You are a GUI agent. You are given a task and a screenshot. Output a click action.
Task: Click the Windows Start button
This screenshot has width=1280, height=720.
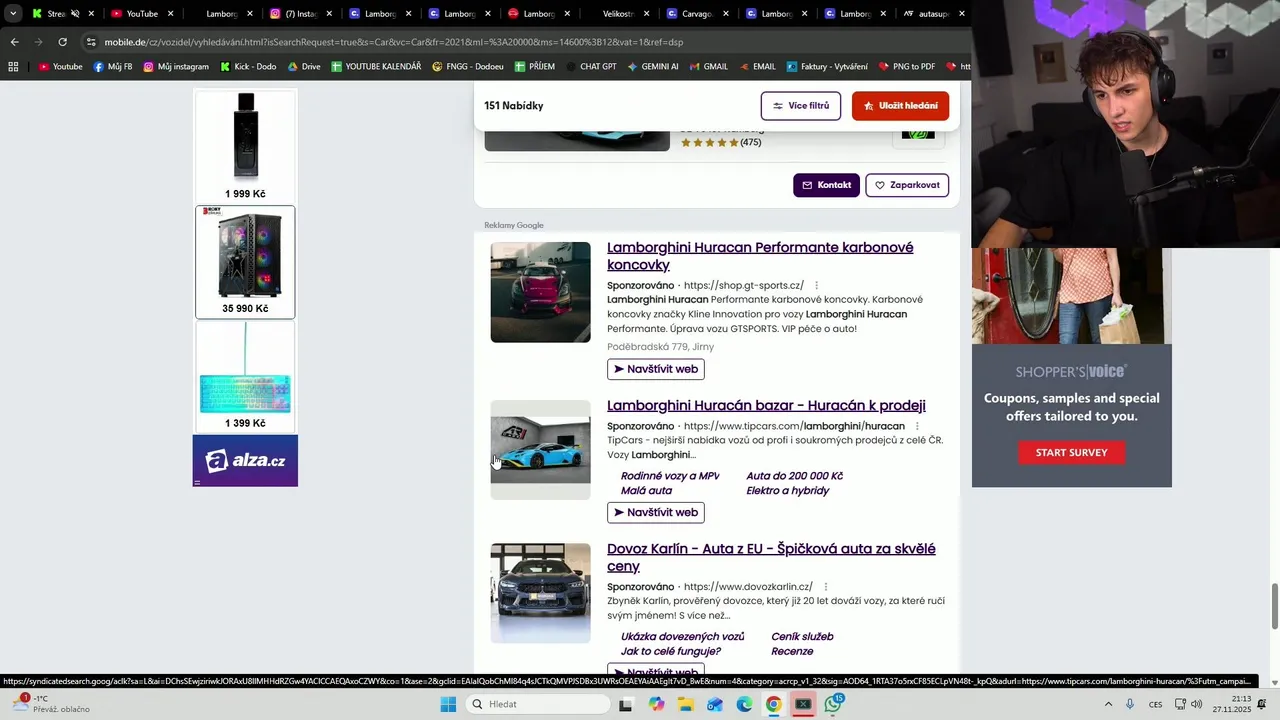[448, 704]
